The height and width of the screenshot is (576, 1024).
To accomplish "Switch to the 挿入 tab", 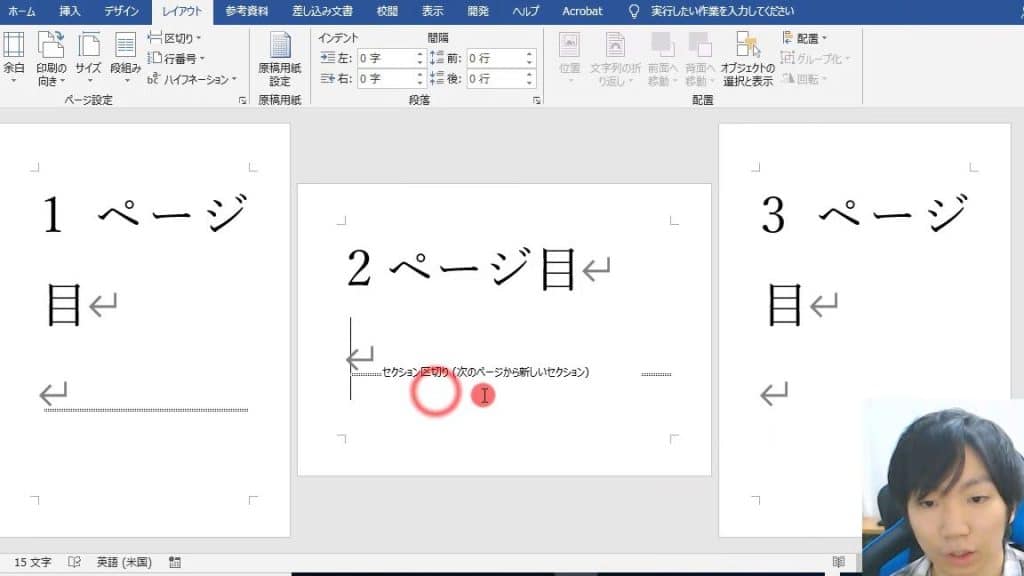I will click(70, 11).
